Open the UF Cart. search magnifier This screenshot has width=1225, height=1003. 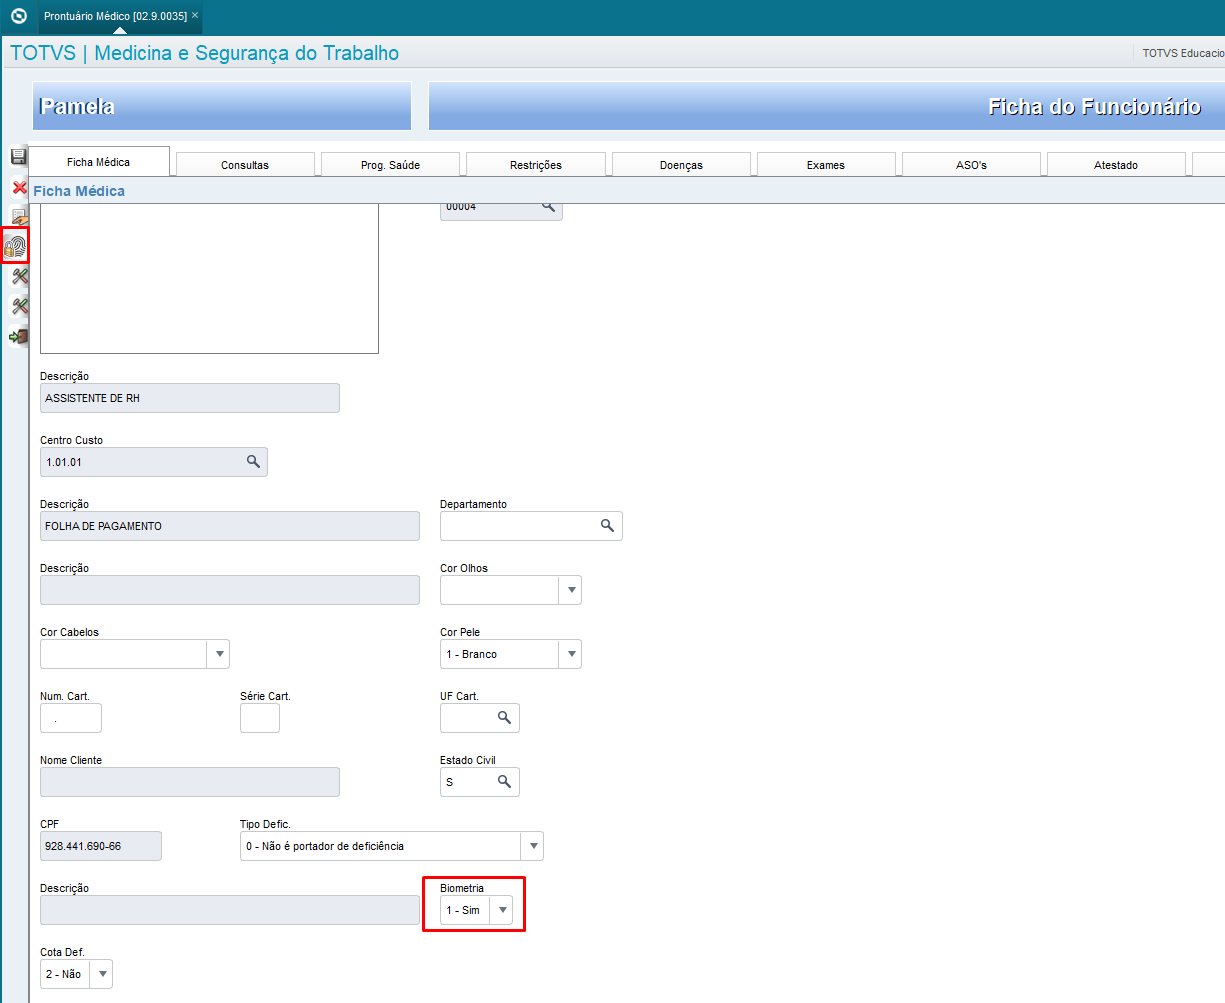pyautogui.click(x=505, y=718)
